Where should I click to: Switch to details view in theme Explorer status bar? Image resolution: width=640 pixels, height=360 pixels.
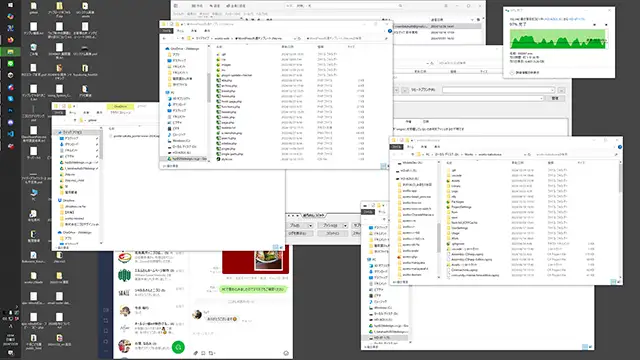(x=383, y=166)
